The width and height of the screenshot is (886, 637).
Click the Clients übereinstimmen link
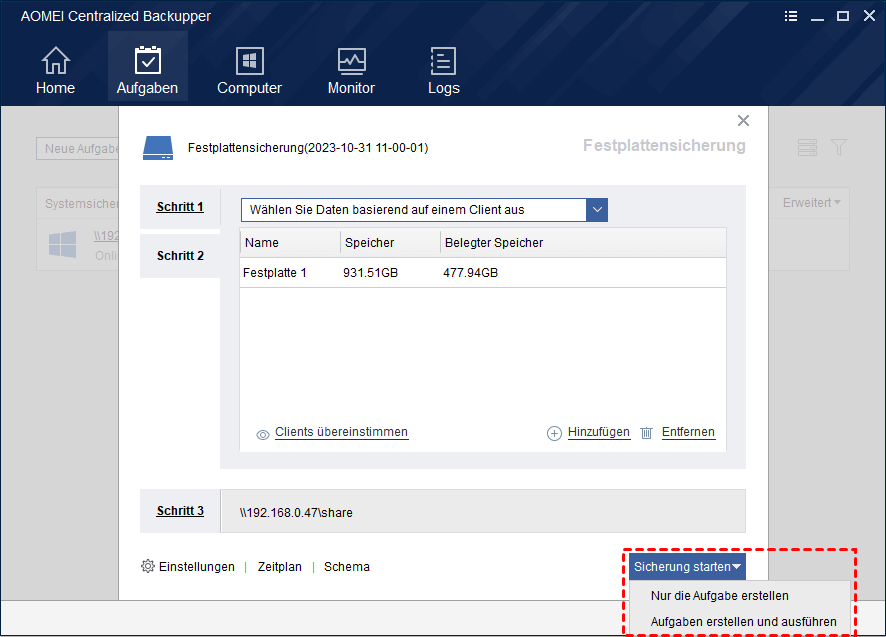(341, 432)
